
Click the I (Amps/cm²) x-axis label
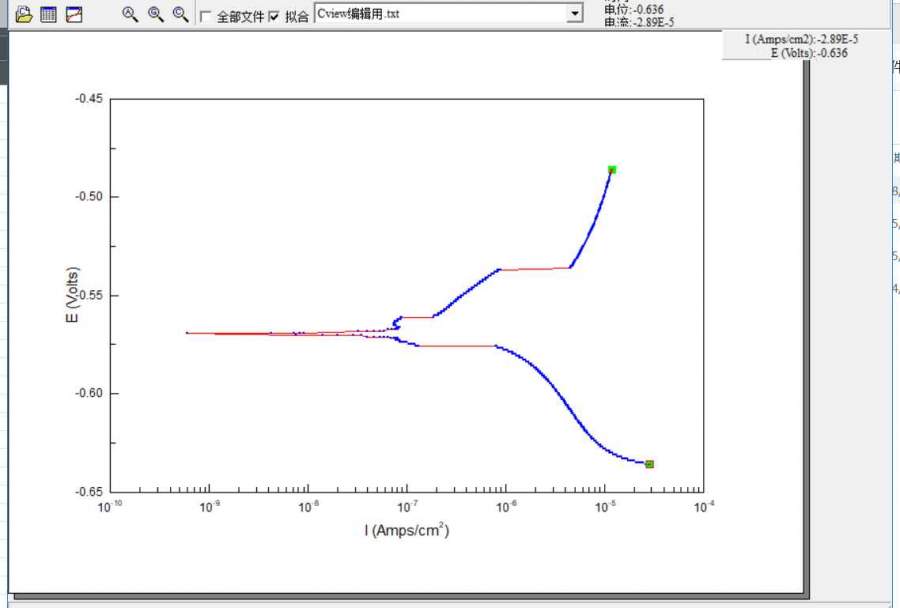point(406,529)
